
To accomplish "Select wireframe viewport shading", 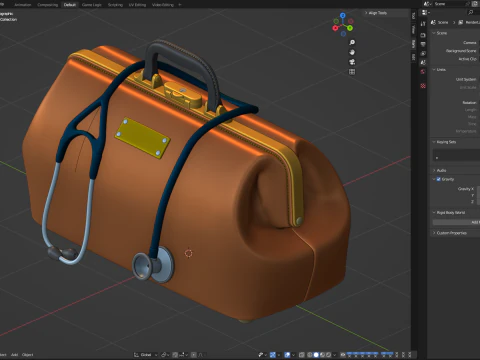I will 309,355.
